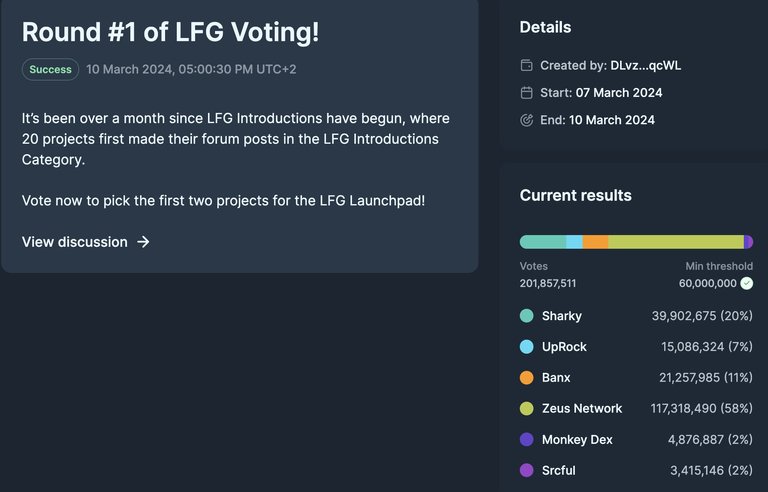Image resolution: width=768 pixels, height=492 pixels.
Task: Select the Monkey Dex result label
Action: click(577, 440)
